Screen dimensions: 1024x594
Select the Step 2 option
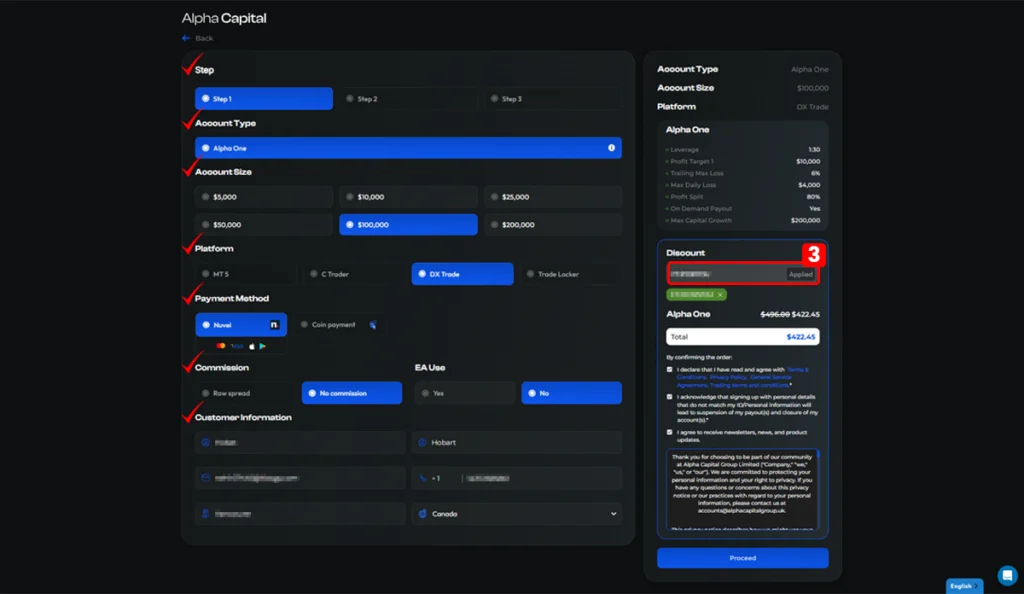click(408, 99)
